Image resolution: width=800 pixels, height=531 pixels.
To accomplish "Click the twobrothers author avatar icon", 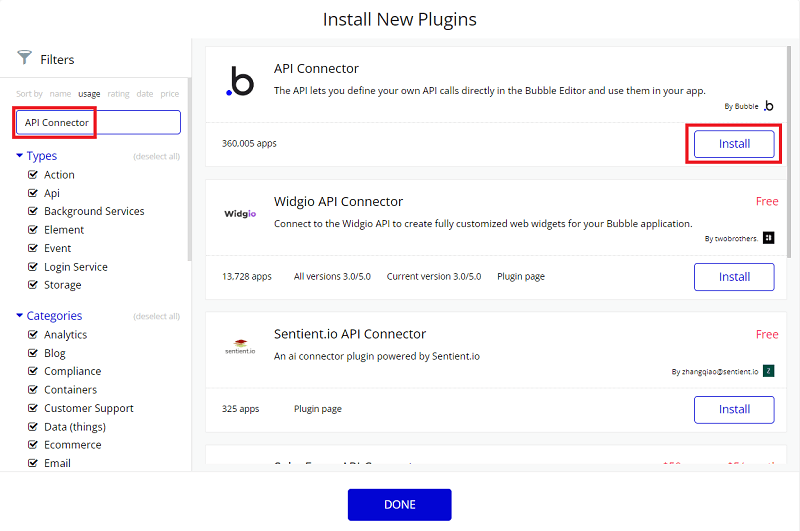I will [x=768, y=238].
